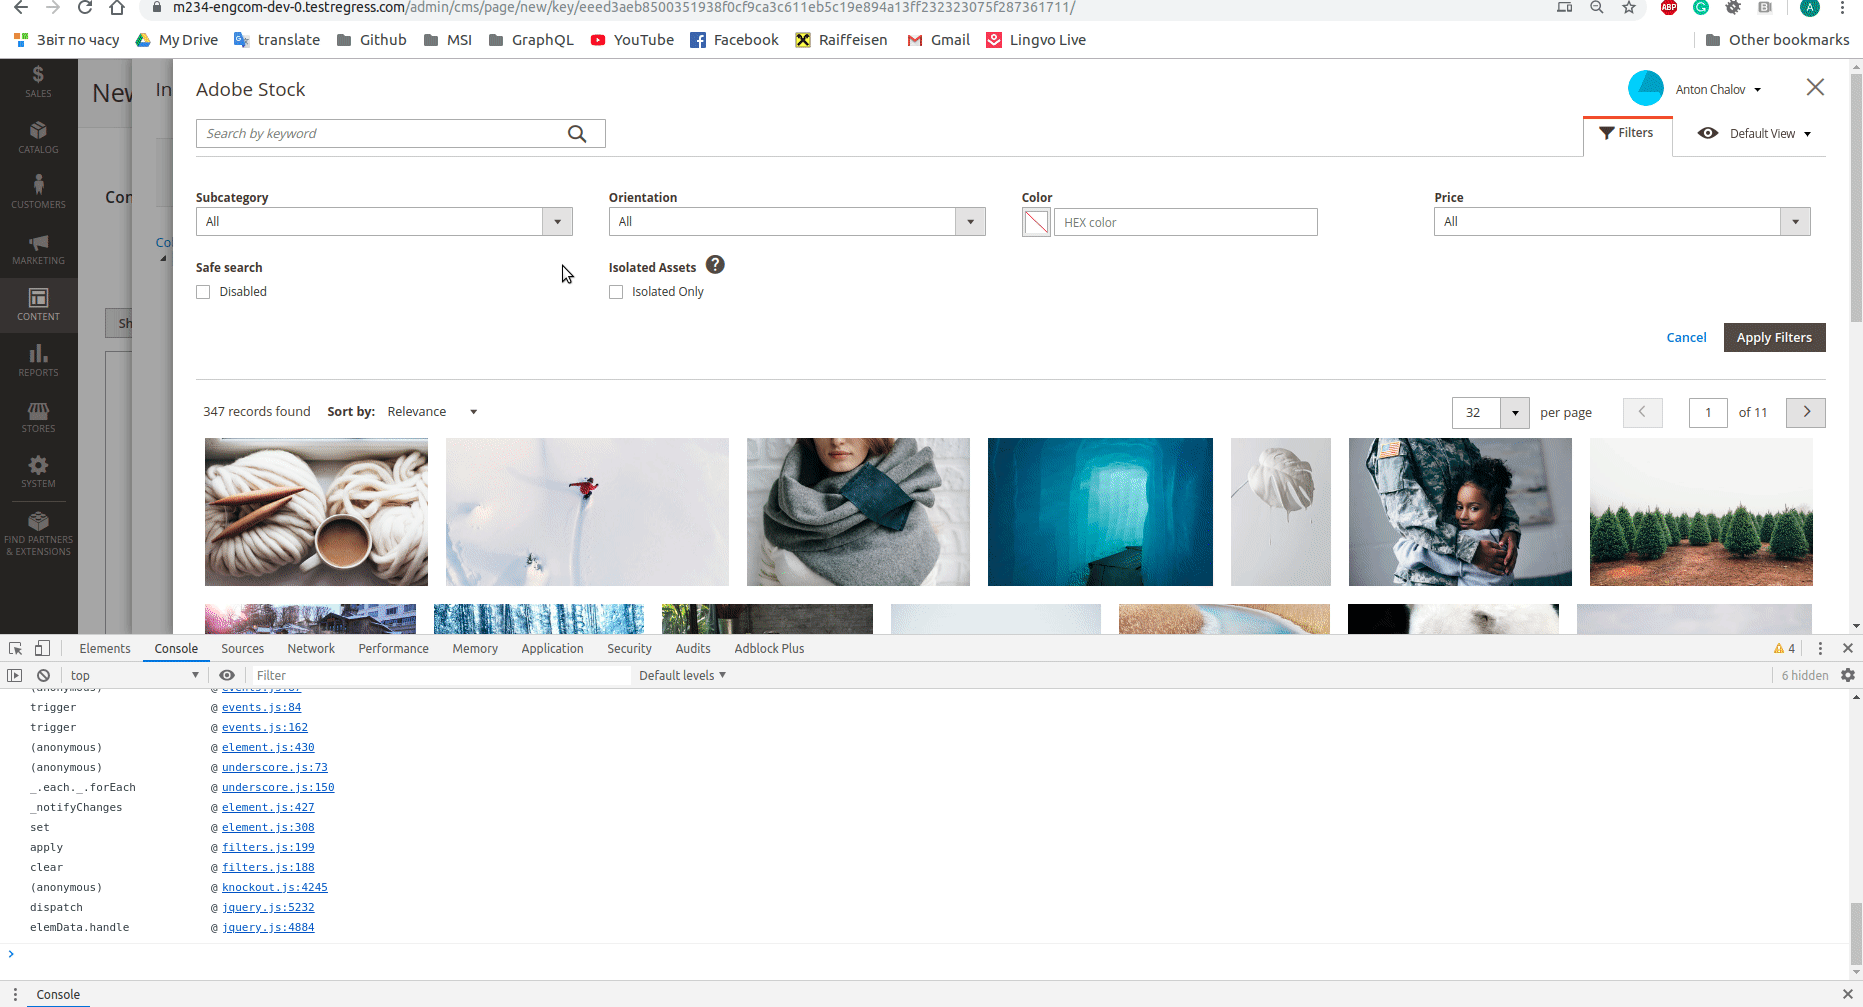Open the knockout.js:4245 source link
1863x1007 pixels.
pyautogui.click(x=275, y=888)
